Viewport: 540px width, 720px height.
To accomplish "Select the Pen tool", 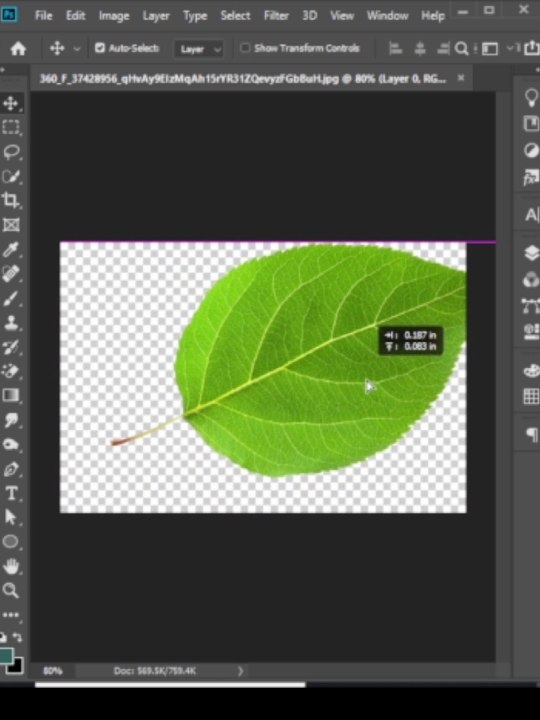I will click(x=11, y=469).
